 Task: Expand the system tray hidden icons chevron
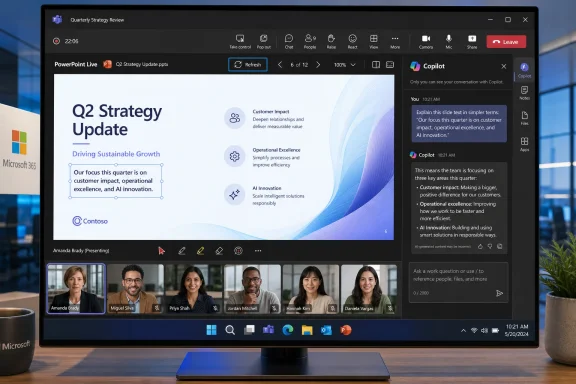(464, 331)
